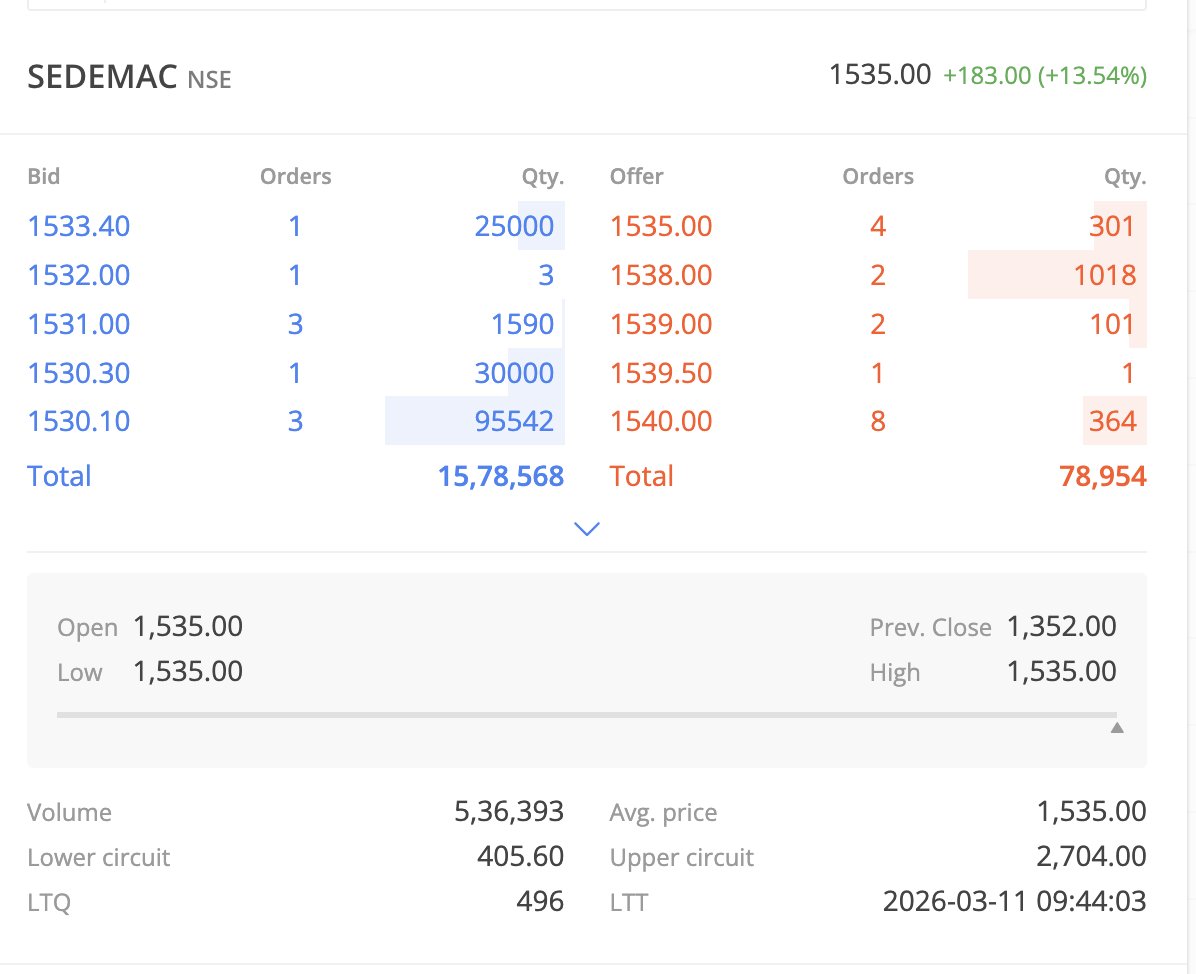Click the SEDEMAC stock symbol heading
Viewport: 1196px width, 974px height.
(x=102, y=77)
